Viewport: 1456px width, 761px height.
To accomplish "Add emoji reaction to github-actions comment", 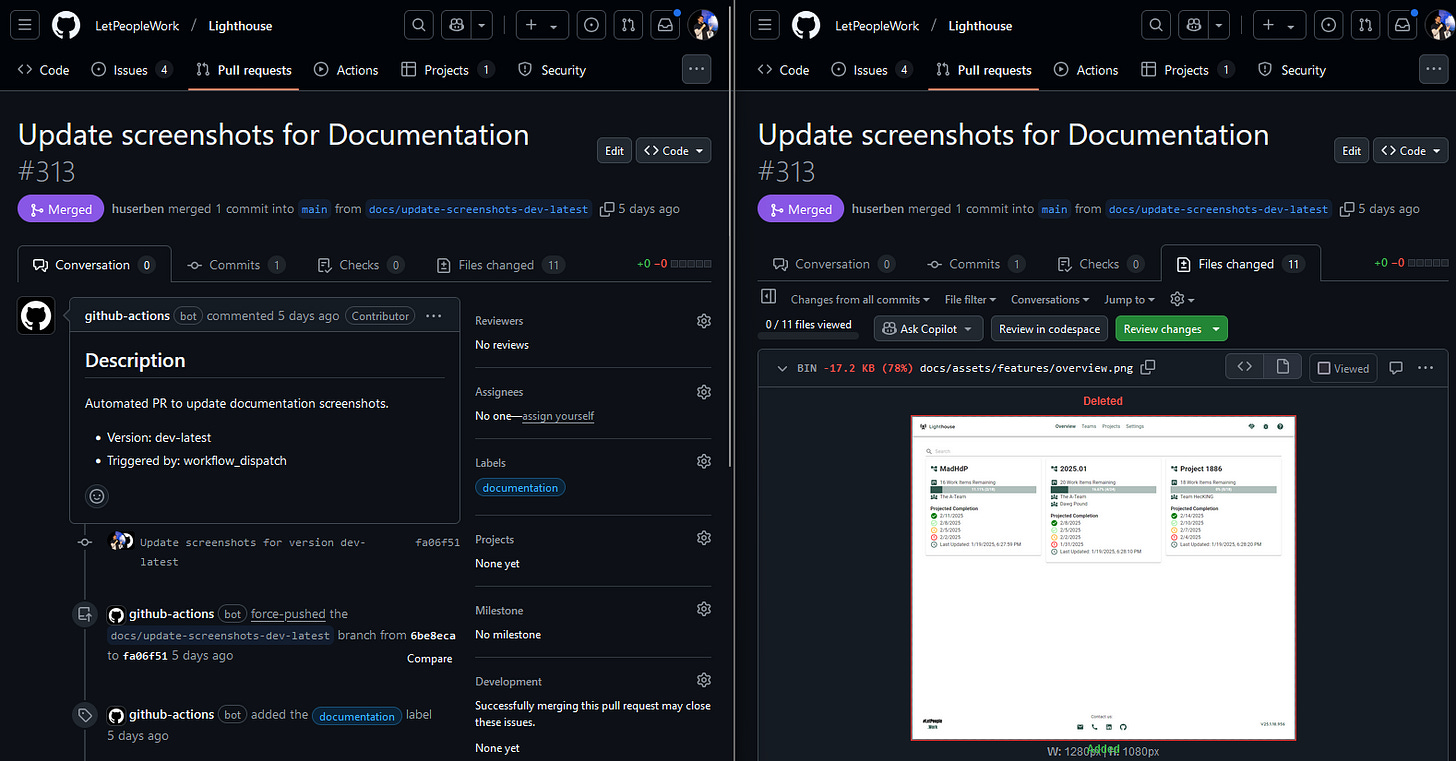I will (x=97, y=496).
